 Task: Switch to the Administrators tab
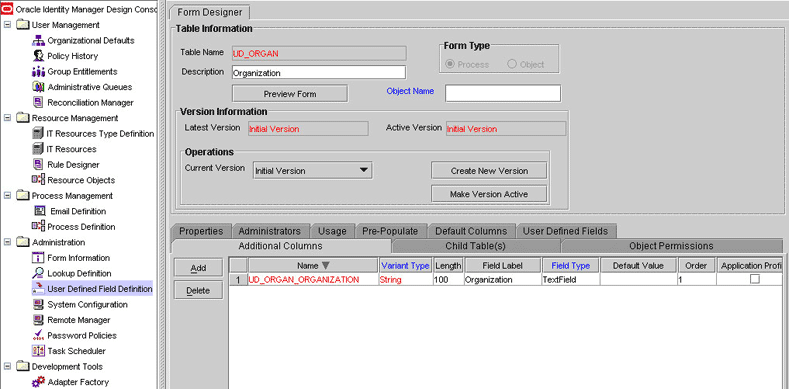[270, 231]
